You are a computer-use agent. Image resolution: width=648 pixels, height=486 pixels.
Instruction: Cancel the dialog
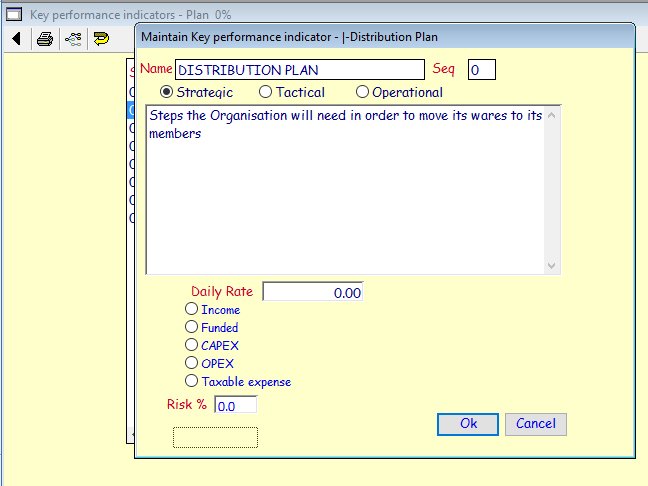(535, 424)
